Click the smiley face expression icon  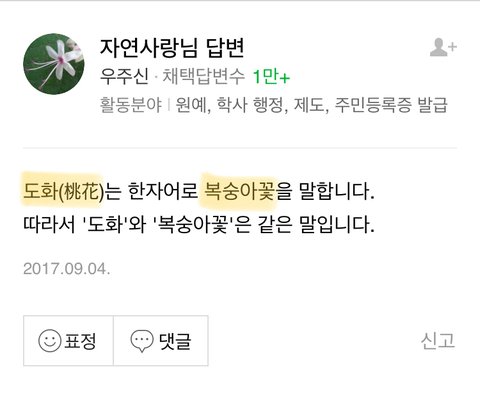(50, 341)
